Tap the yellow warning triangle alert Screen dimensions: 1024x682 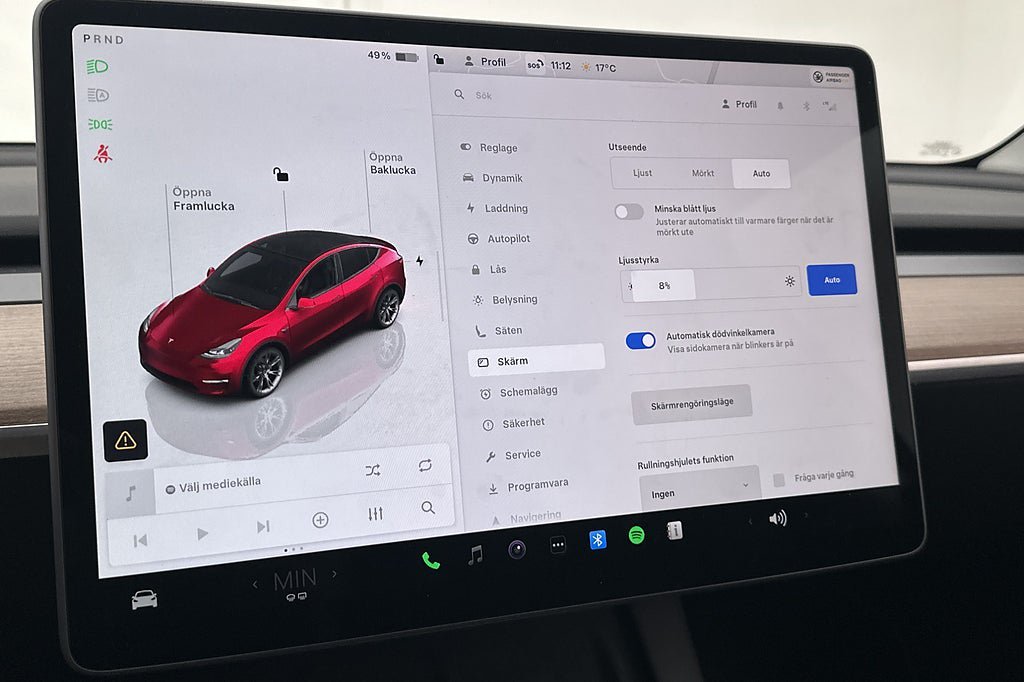coord(126,440)
